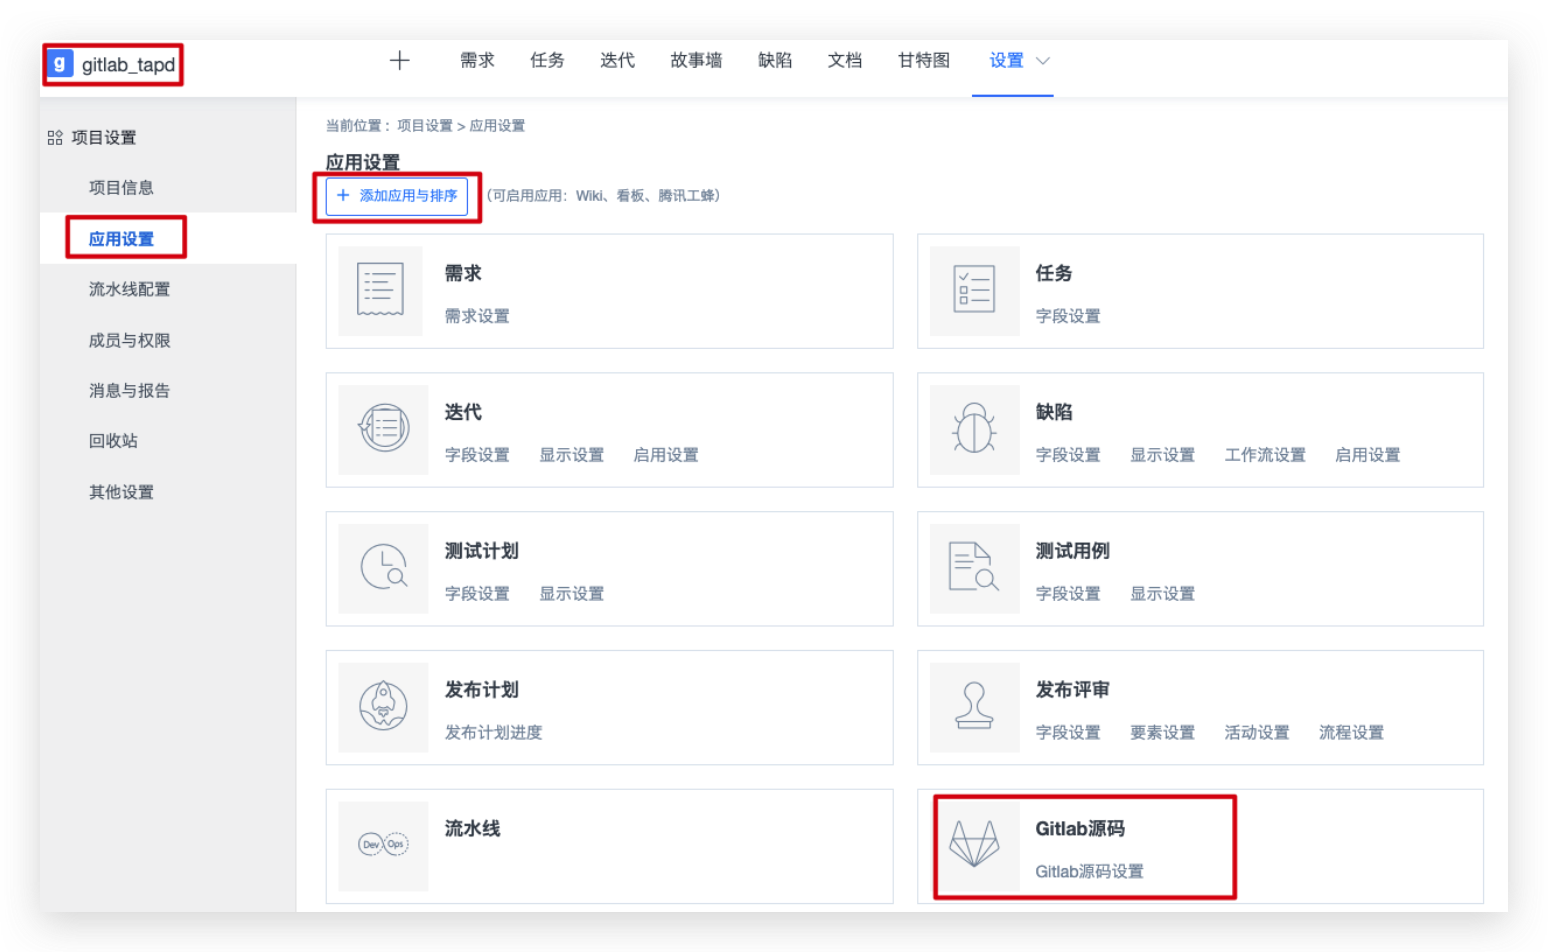Click 启用设置 under 迭代
Screen dimensions: 1548x952
click(x=666, y=455)
